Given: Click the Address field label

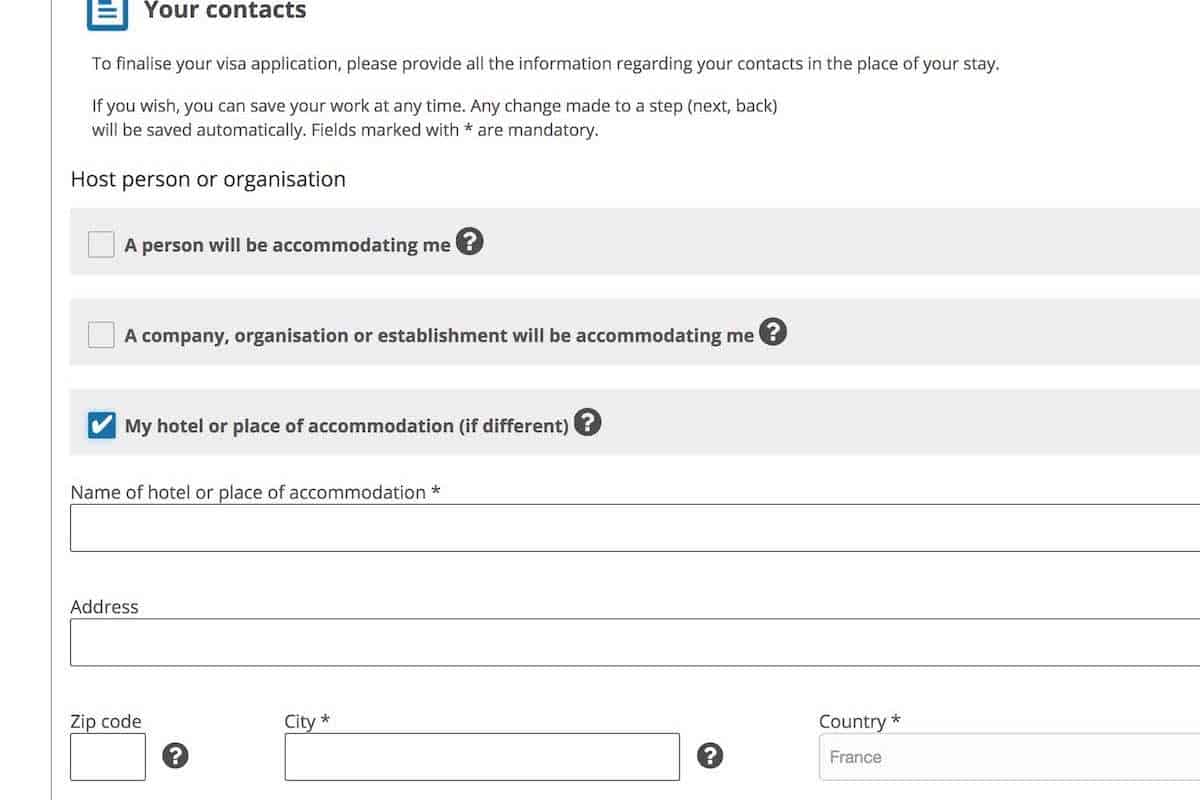Looking at the screenshot, I should (104, 607).
